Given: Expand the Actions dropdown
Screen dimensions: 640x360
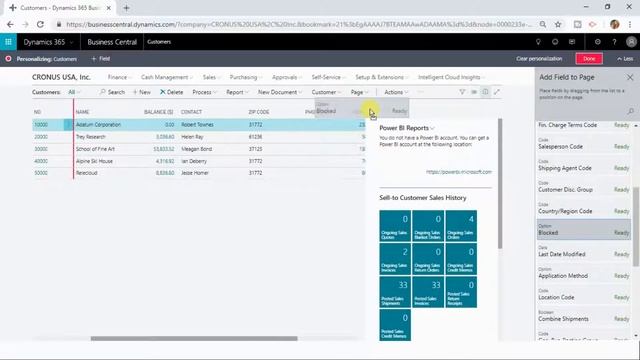Looking at the screenshot, I should pyautogui.click(x=396, y=92).
